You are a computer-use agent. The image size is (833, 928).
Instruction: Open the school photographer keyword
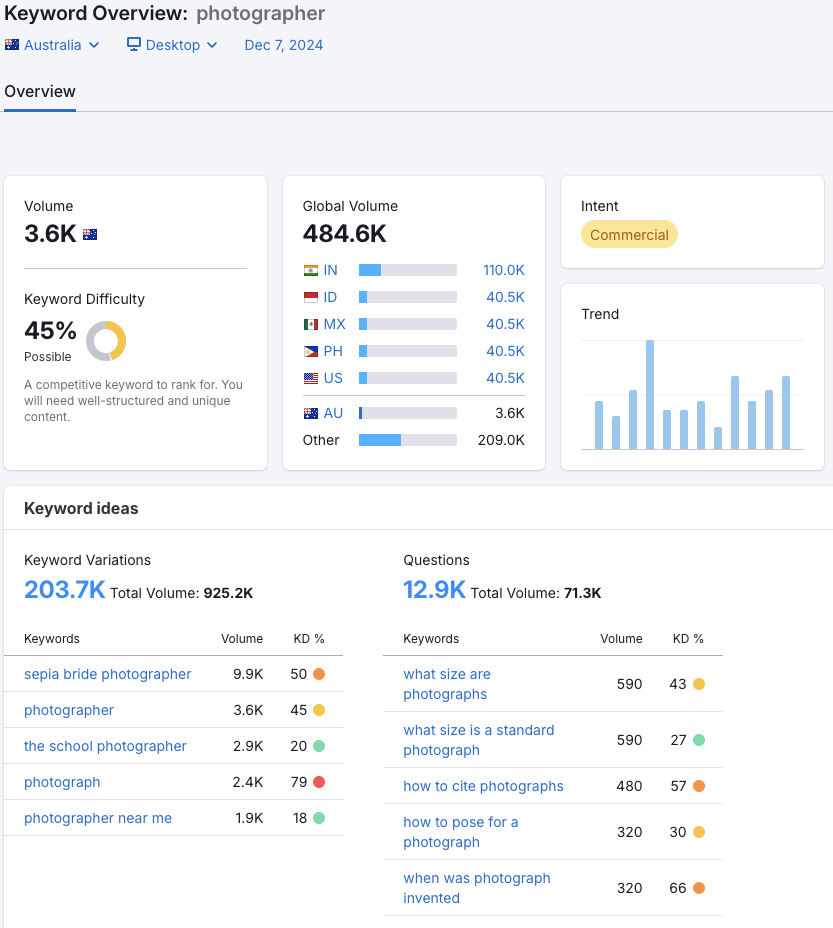point(105,746)
